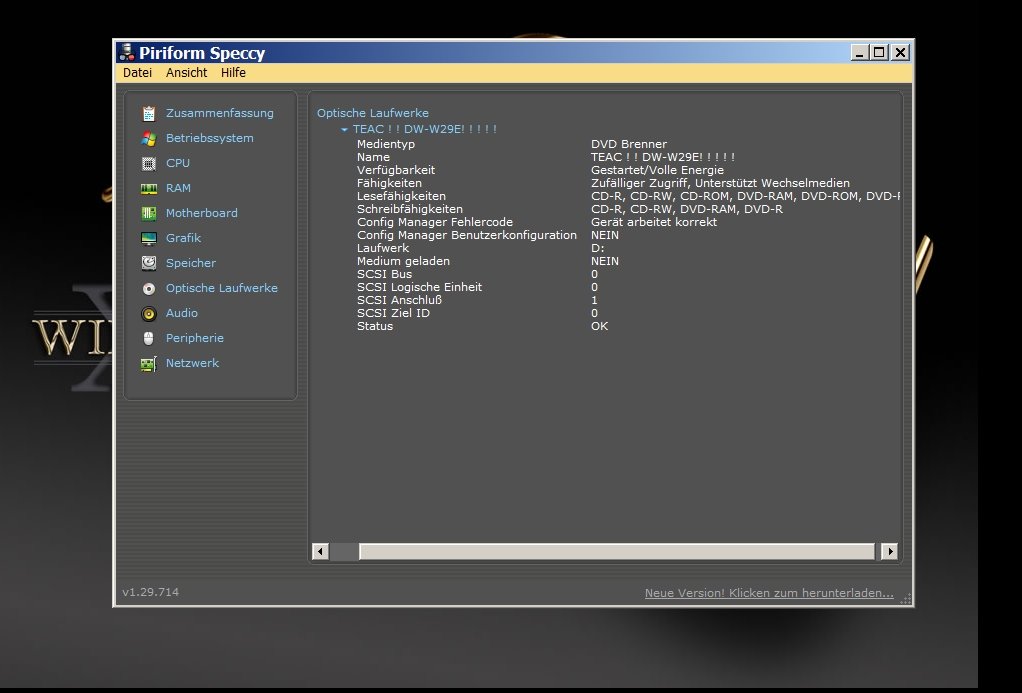The height and width of the screenshot is (693, 1022).
Task: Click the D: drive letter value
Action: click(598, 248)
